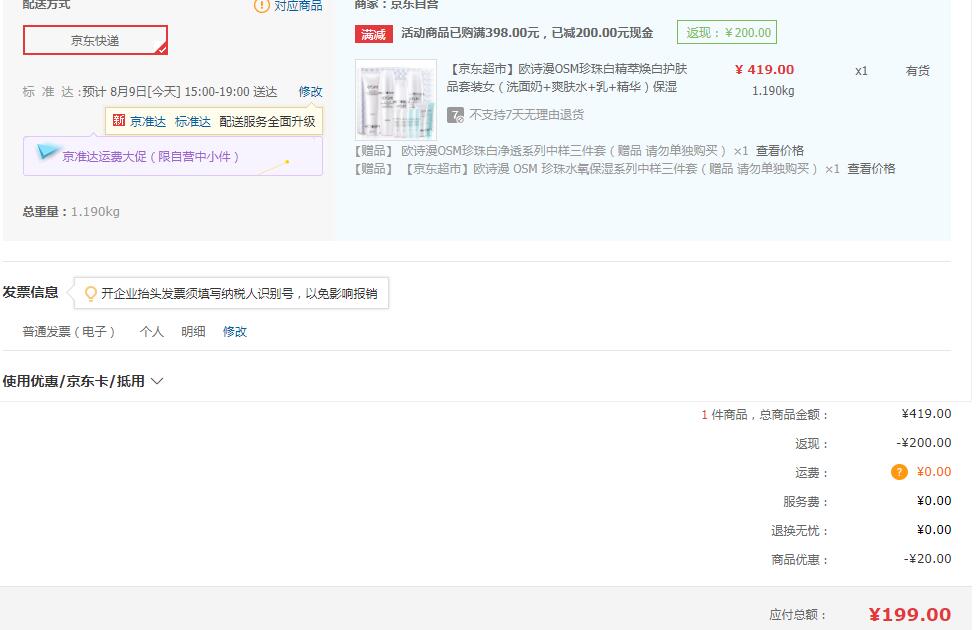Viewport: 978px width, 630px height.
Task: Open the 欧诗漫 skincare set product thumbnail
Action: pos(395,99)
